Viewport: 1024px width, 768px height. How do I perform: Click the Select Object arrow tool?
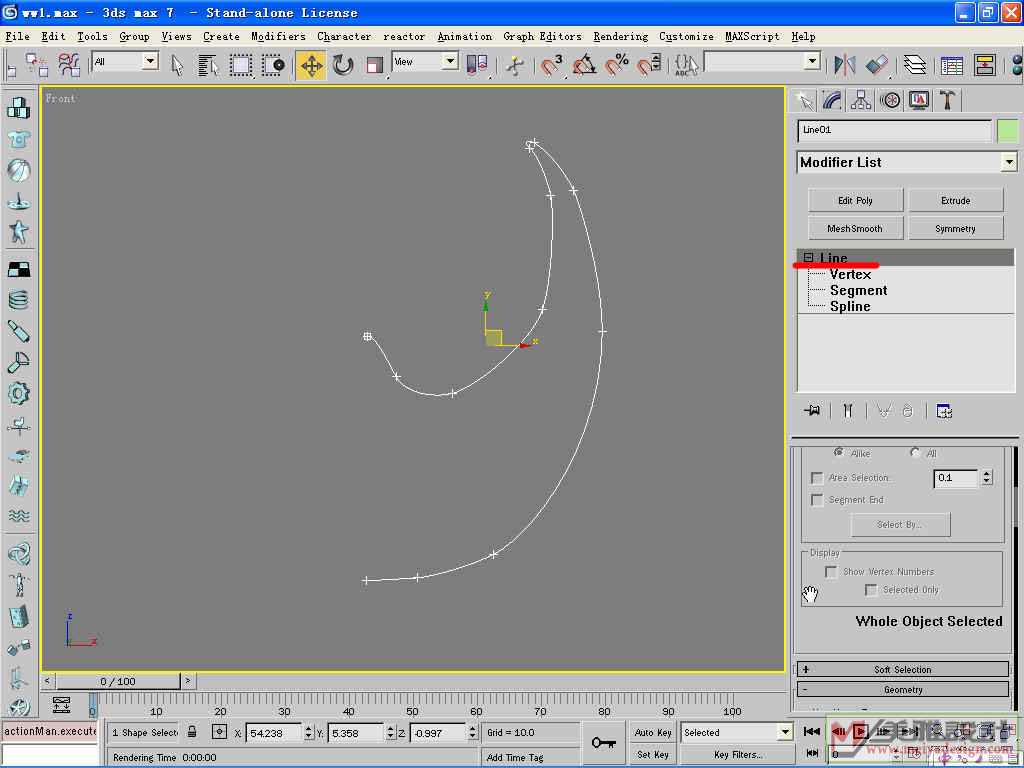177,65
